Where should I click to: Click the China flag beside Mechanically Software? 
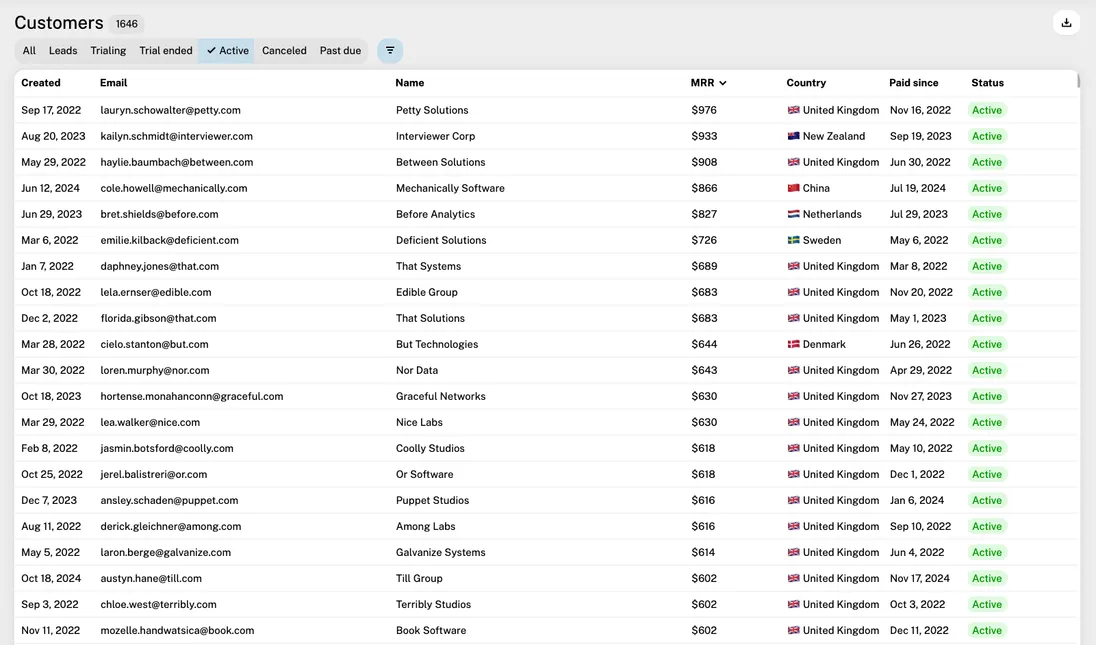click(x=793, y=187)
